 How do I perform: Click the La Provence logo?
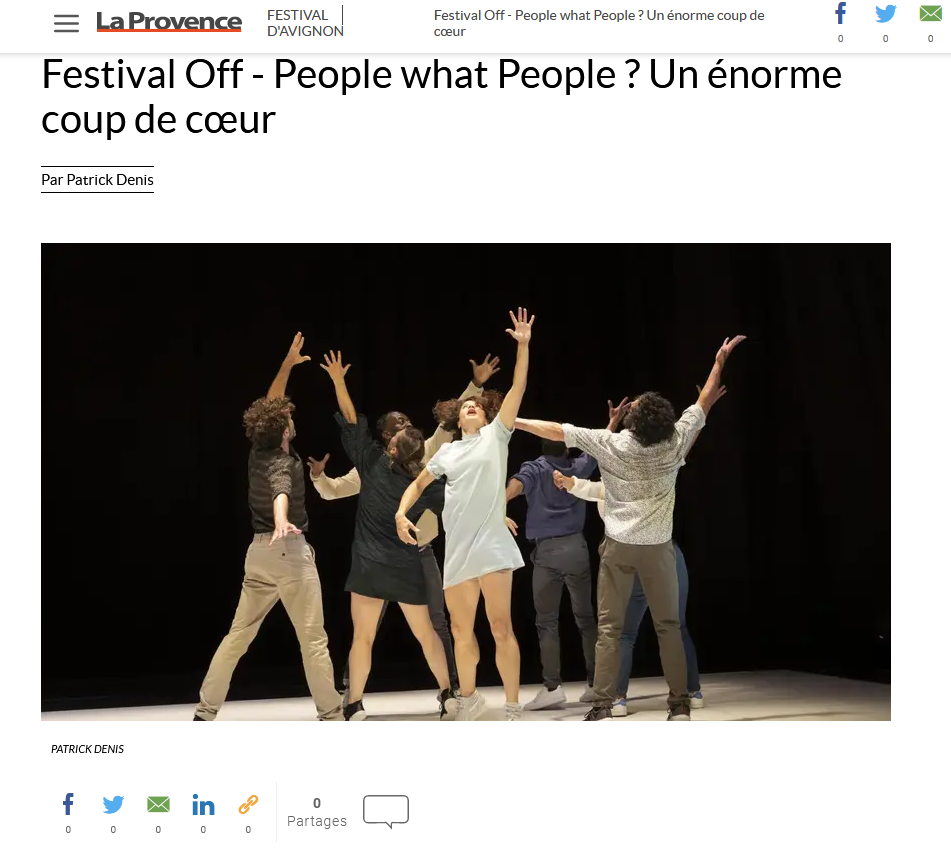(169, 22)
